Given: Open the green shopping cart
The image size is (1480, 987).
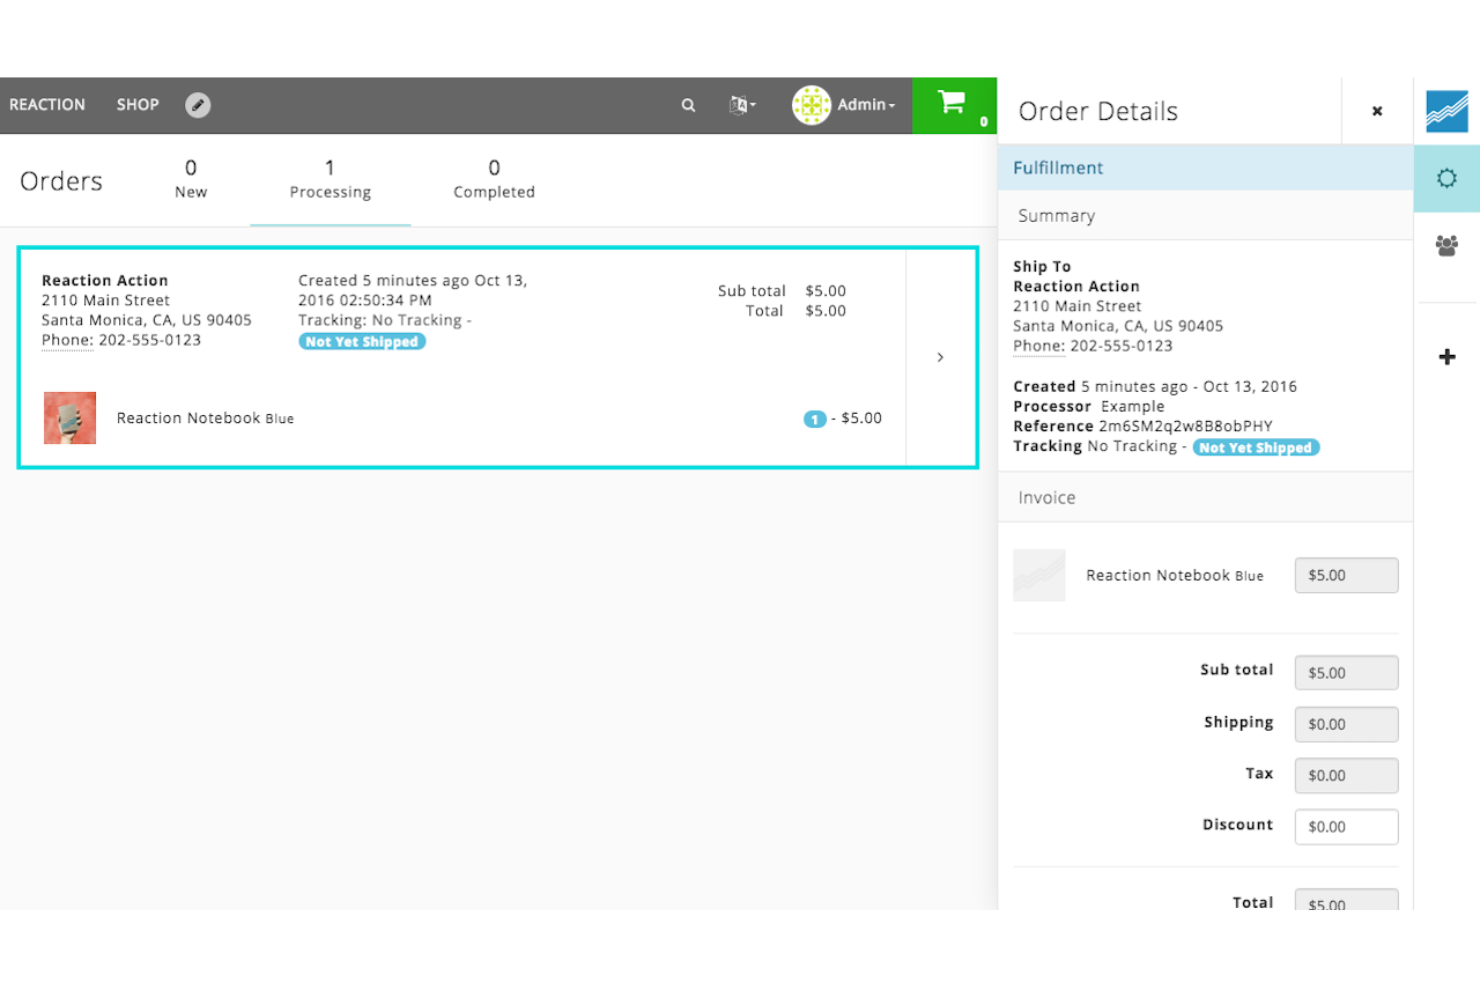Looking at the screenshot, I should [954, 105].
